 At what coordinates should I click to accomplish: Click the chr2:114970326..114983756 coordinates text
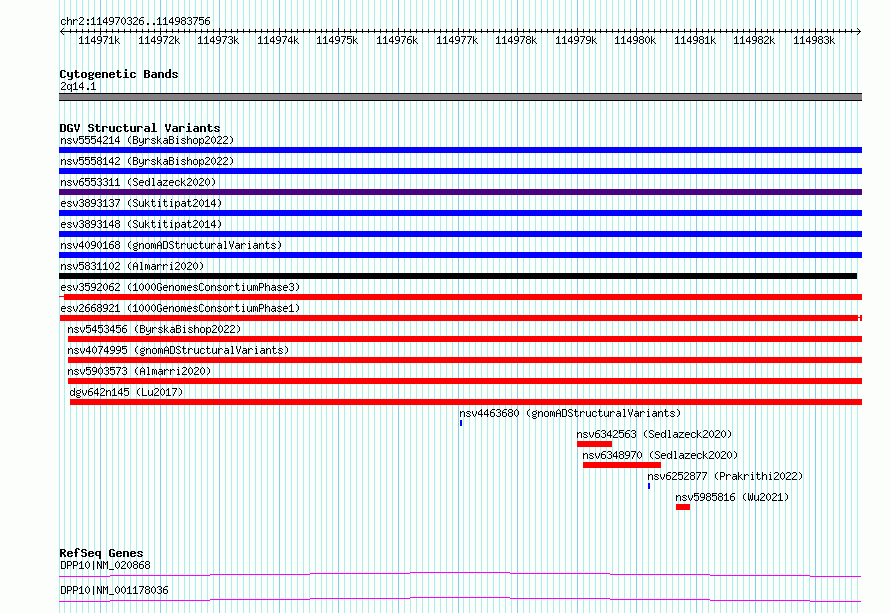click(135, 21)
